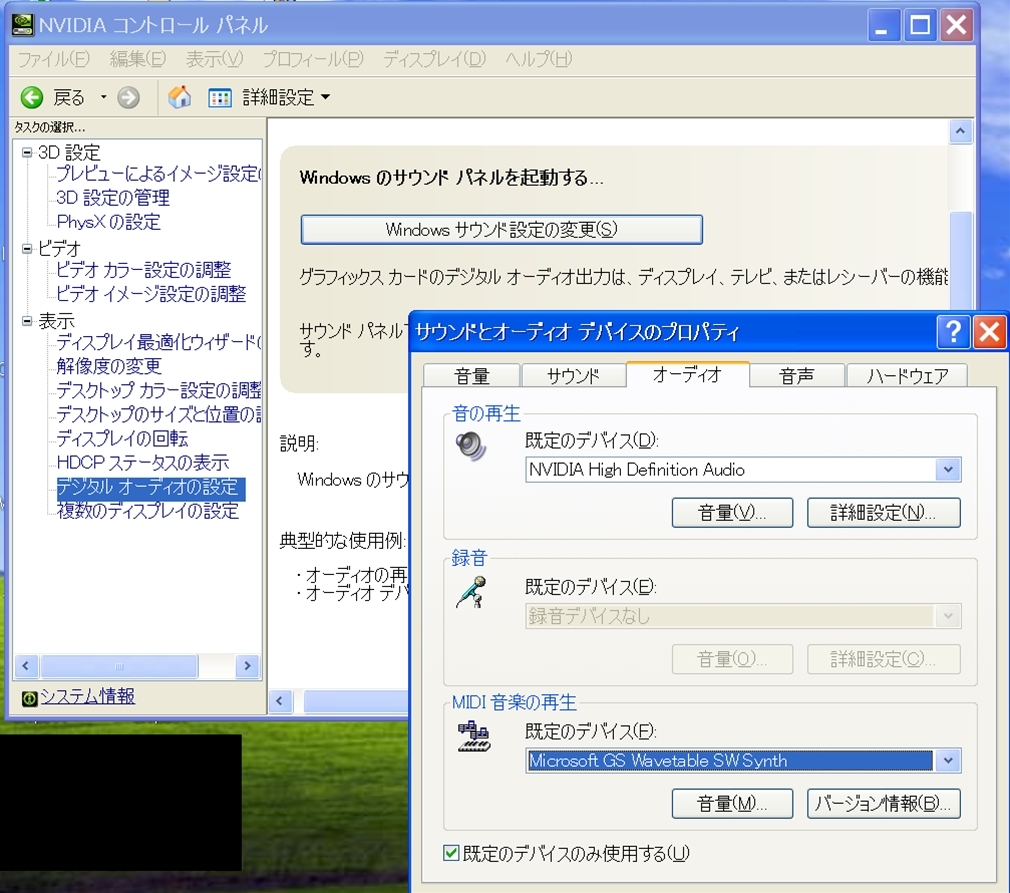Click the 詳細設定 view grid icon

click(x=220, y=98)
